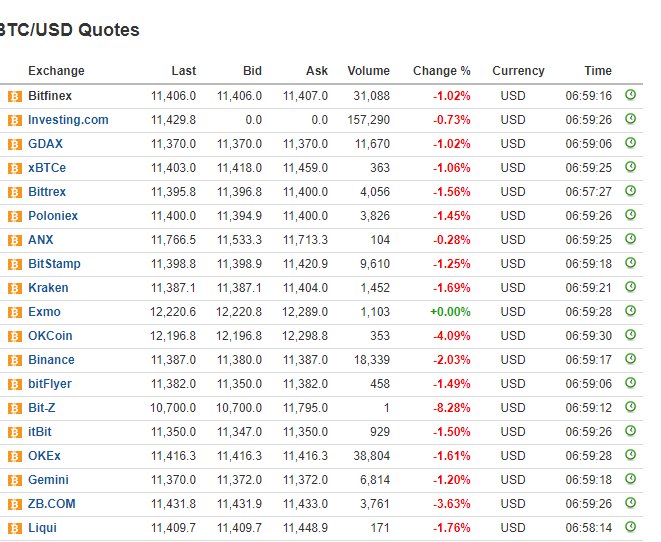
Task: Open the Kraken exchange link
Action: [48, 288]
